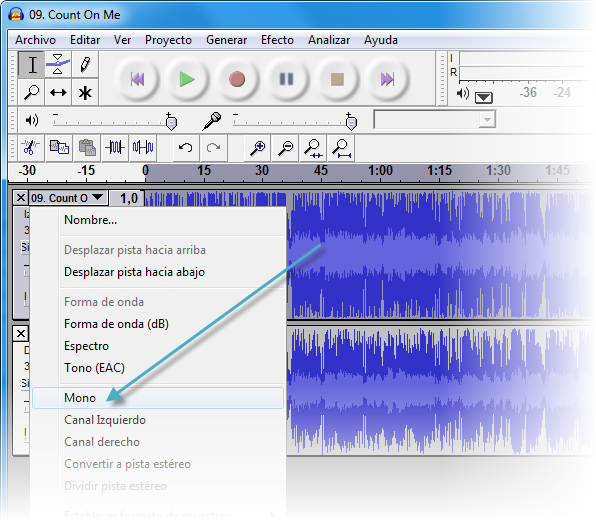Choose Nombre... from track menu
The height and width of the screenshot is (521, 596).
(158, 220)
